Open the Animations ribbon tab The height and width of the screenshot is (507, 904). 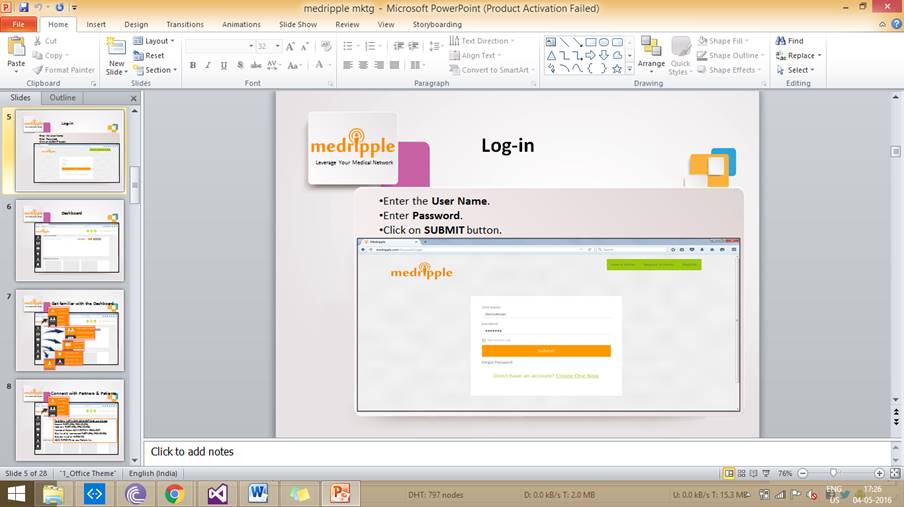coord(241,24)
